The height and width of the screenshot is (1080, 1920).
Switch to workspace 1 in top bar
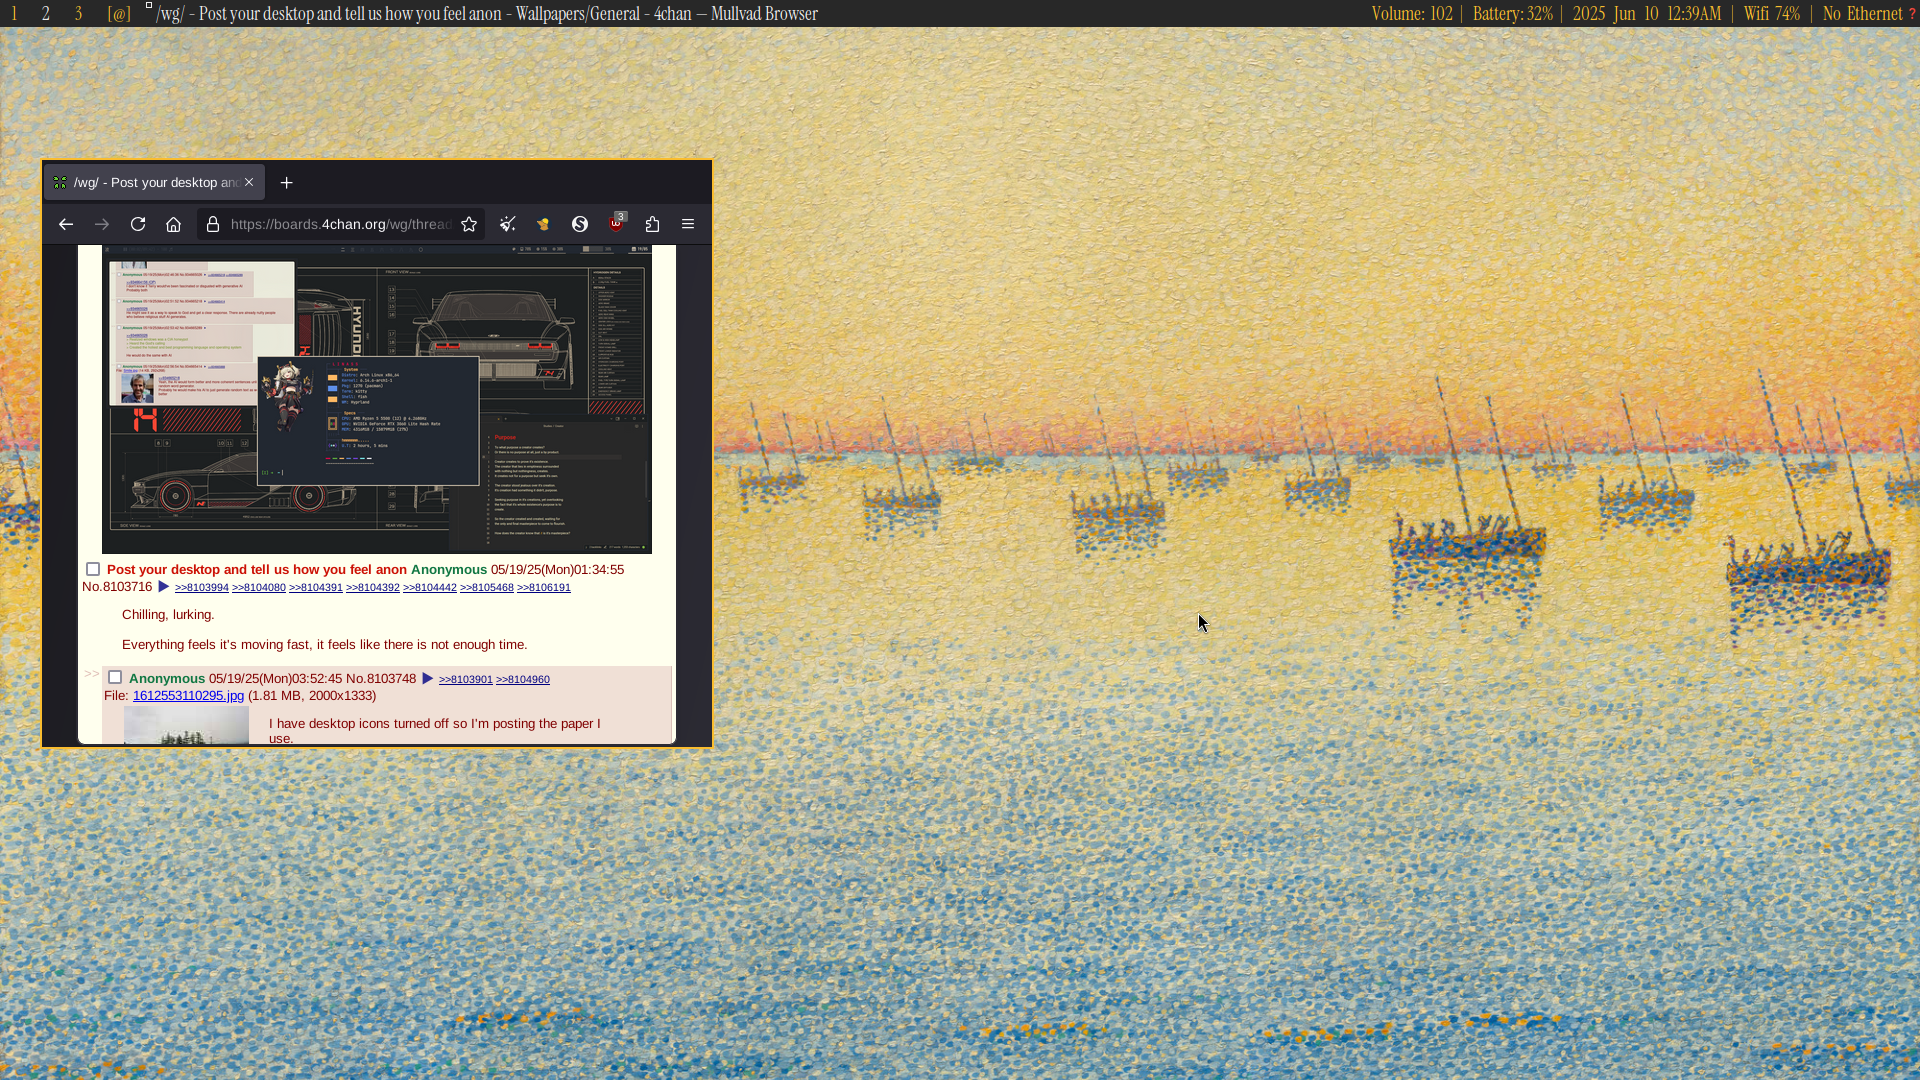(x=14, y=14)
